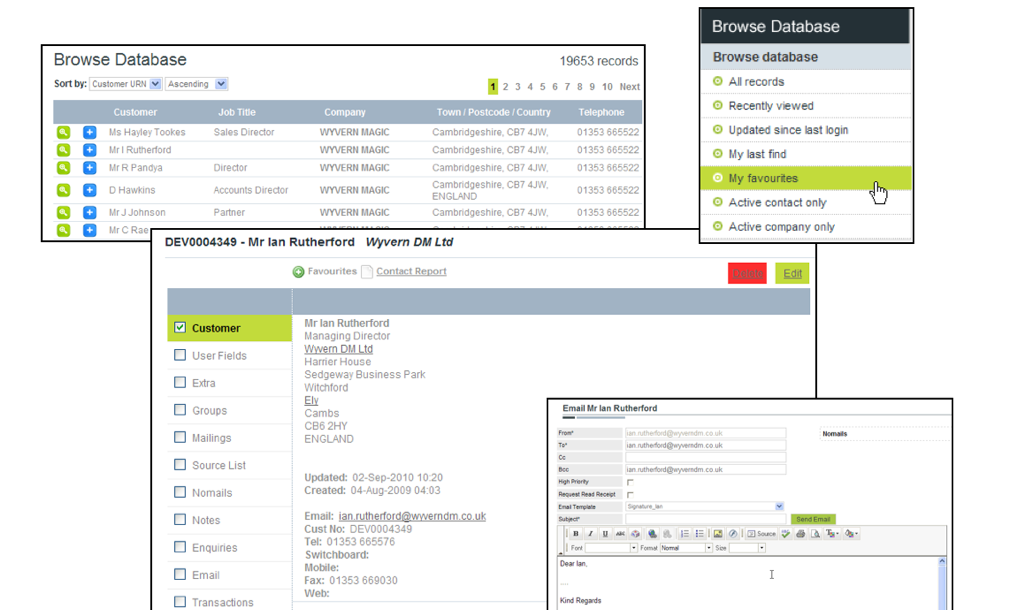
Task: Add to Favourites using the green plus icon
Action: tap(298, 271)
